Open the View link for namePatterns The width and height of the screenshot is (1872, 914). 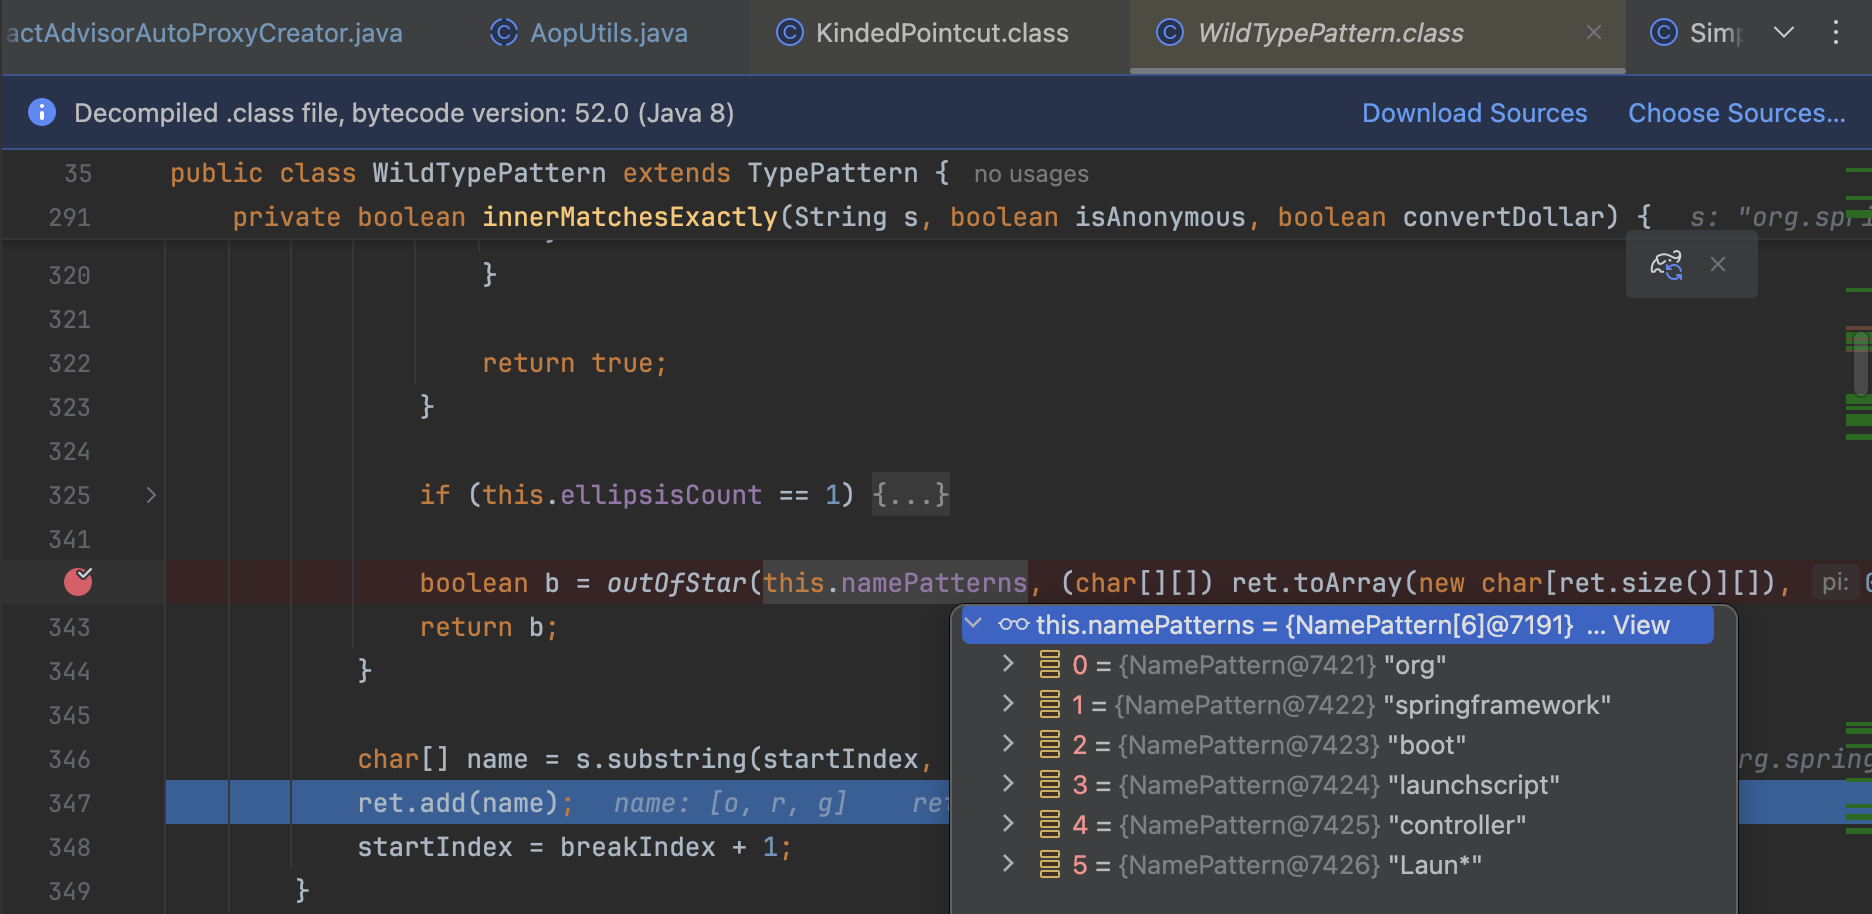coord(1641,625)
